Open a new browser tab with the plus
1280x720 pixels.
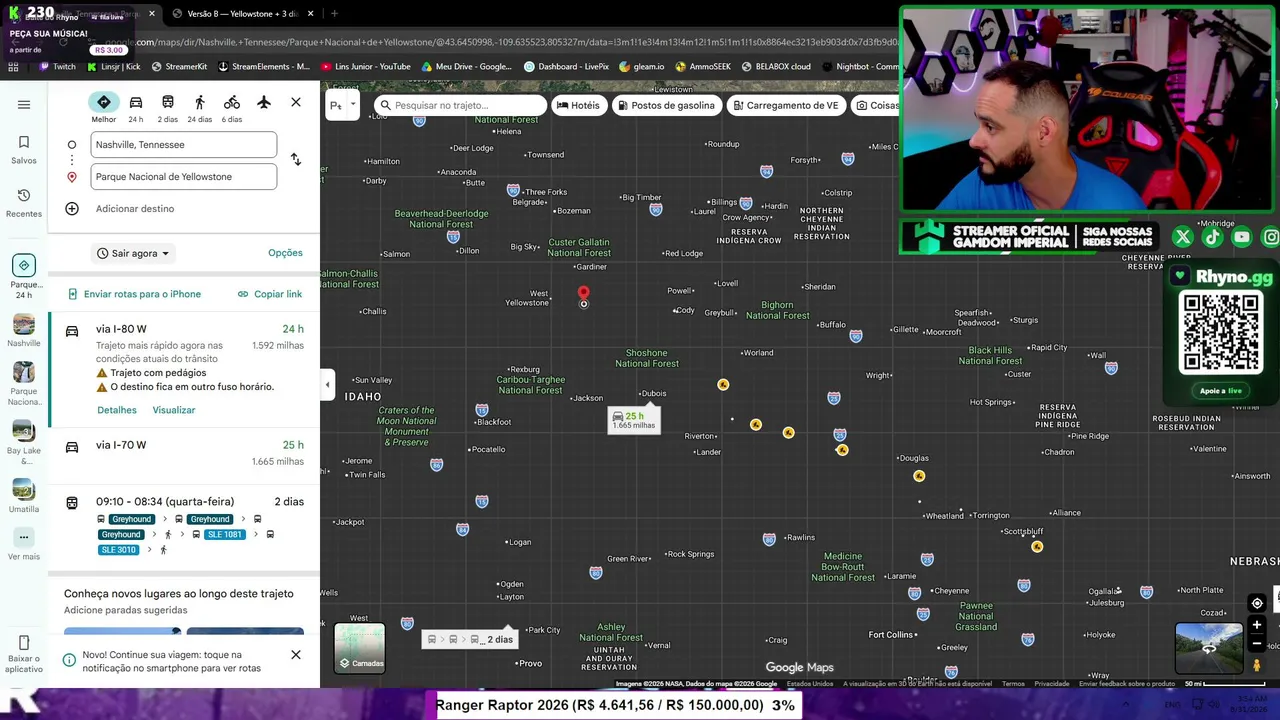(x=334, y=14)
